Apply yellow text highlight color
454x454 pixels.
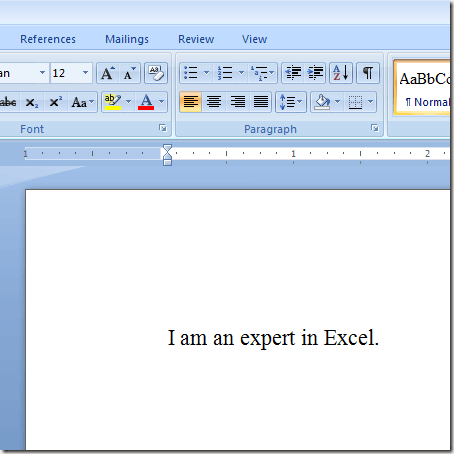pyautogui.click(x=113, y=102)
